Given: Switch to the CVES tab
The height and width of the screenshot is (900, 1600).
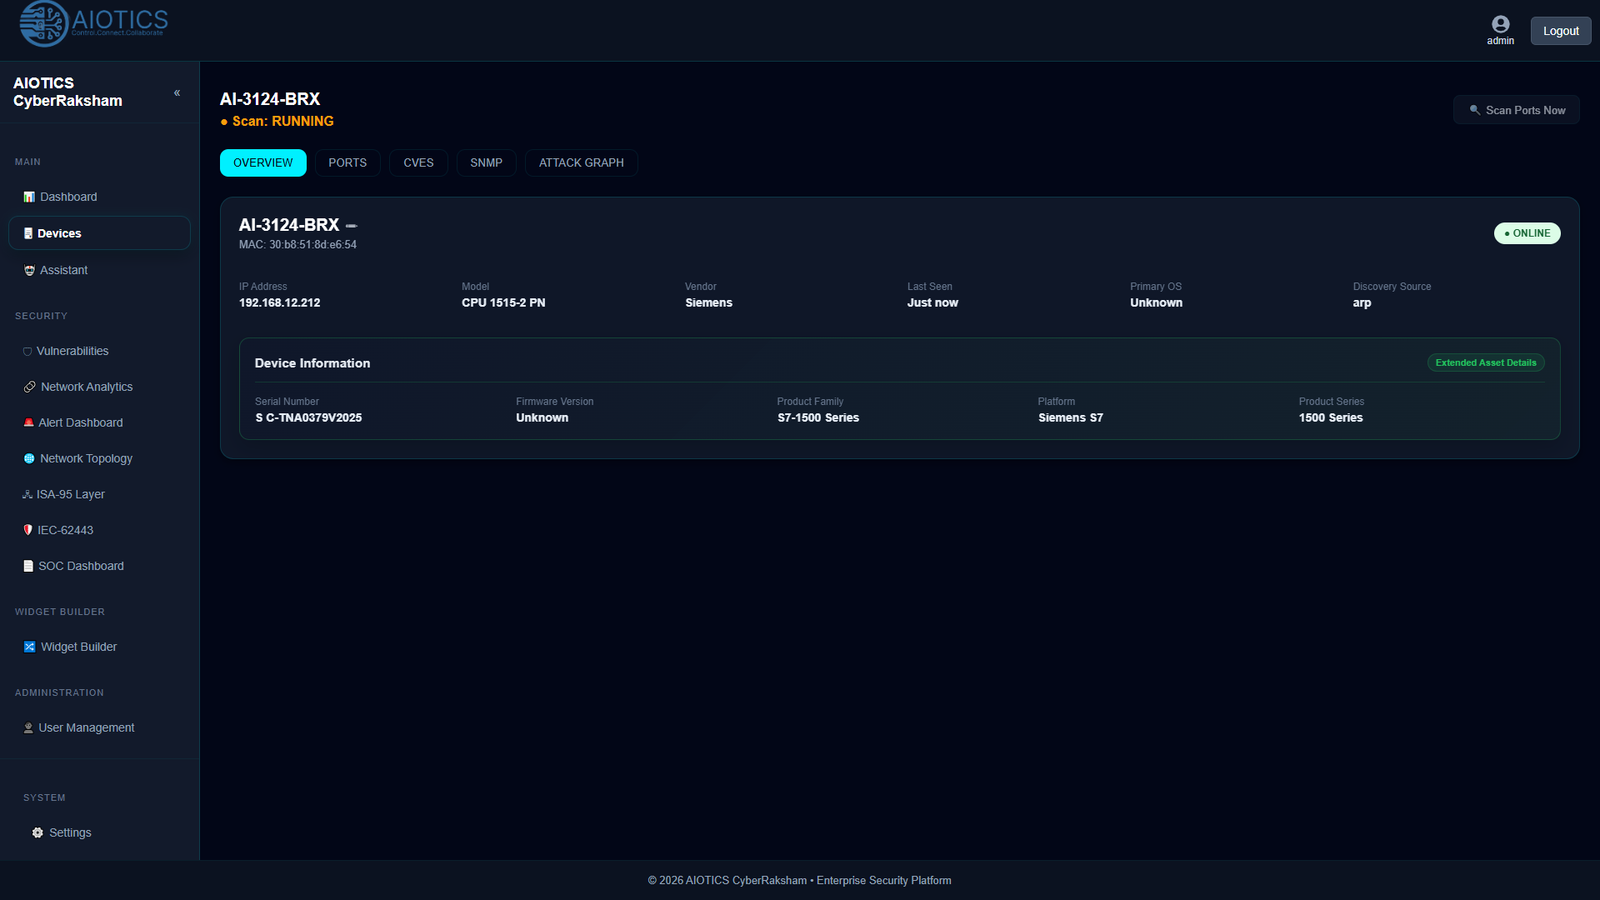Looking at the screenshot, I should tap(418, 163).
